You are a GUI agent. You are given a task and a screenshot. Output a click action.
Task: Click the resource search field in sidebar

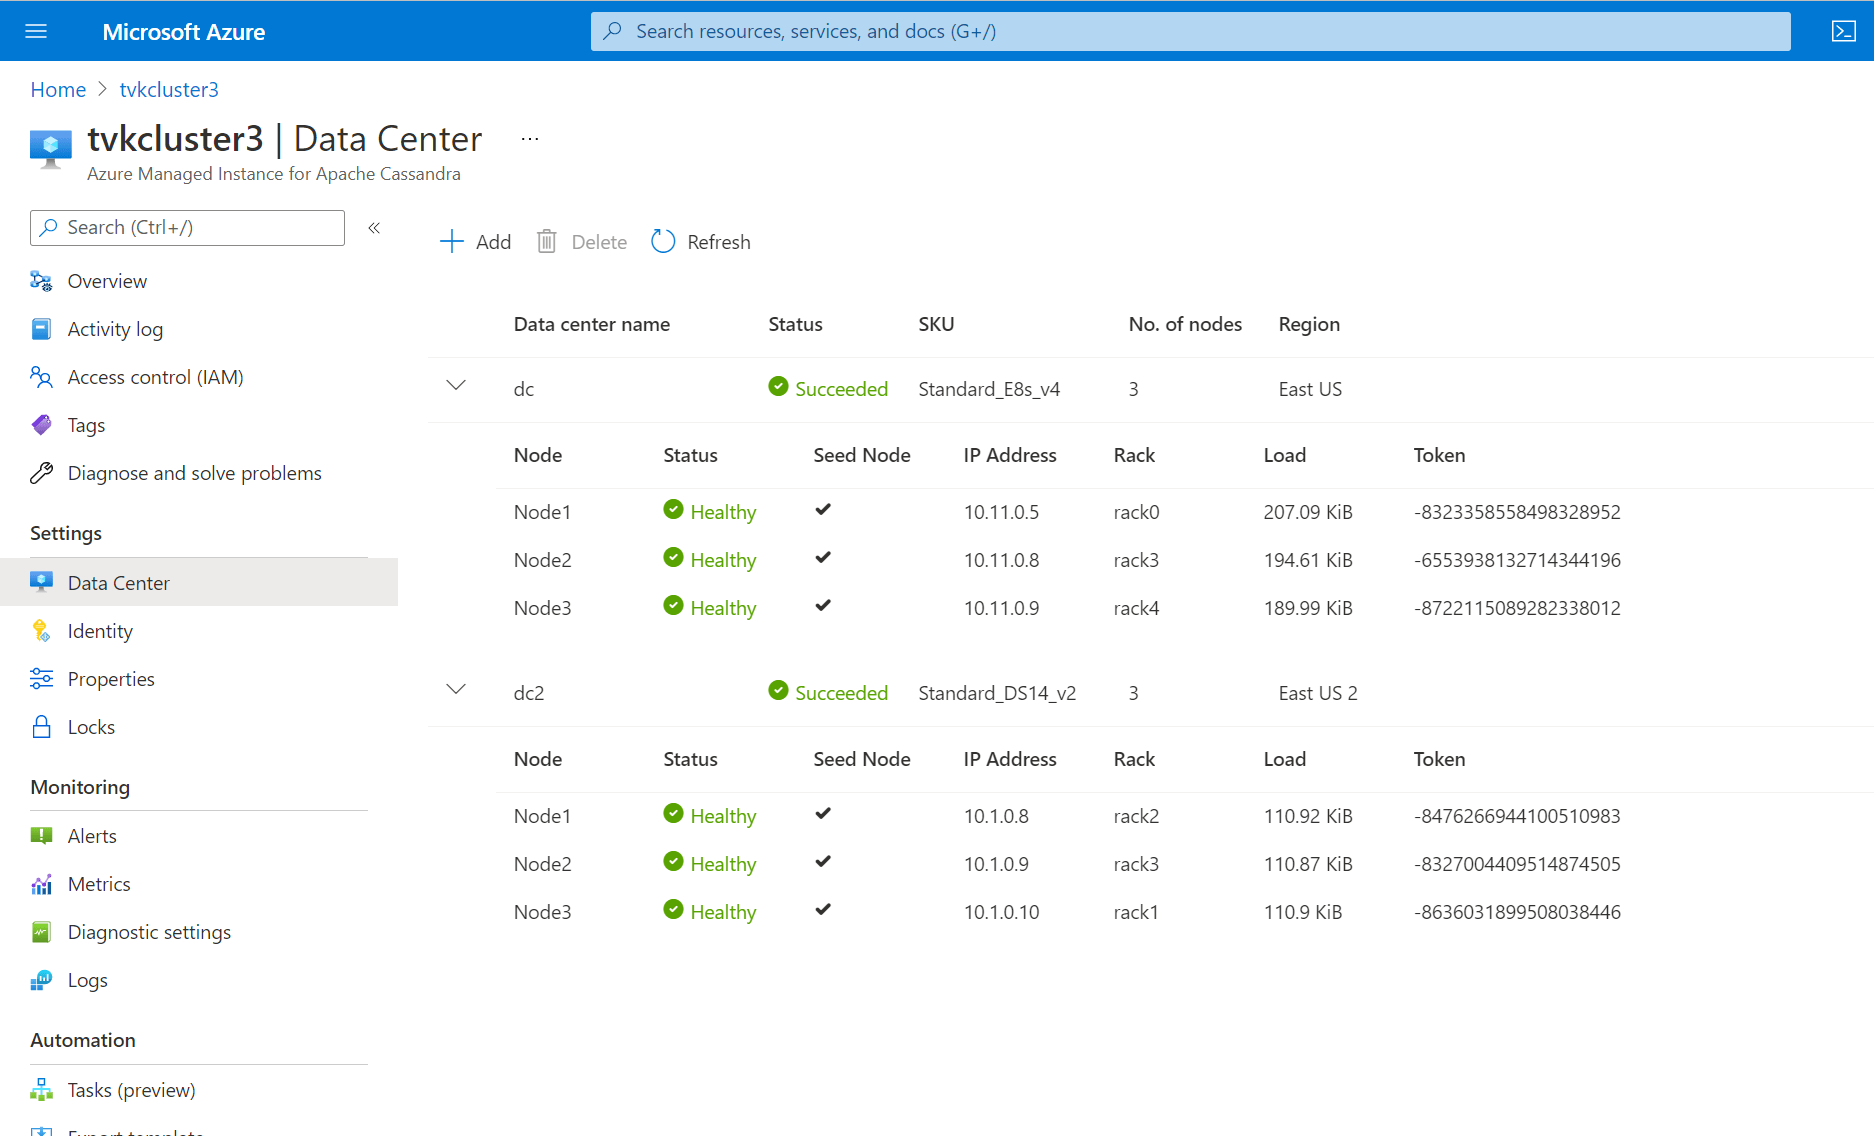pyautogui.click(x=186, y=227)
